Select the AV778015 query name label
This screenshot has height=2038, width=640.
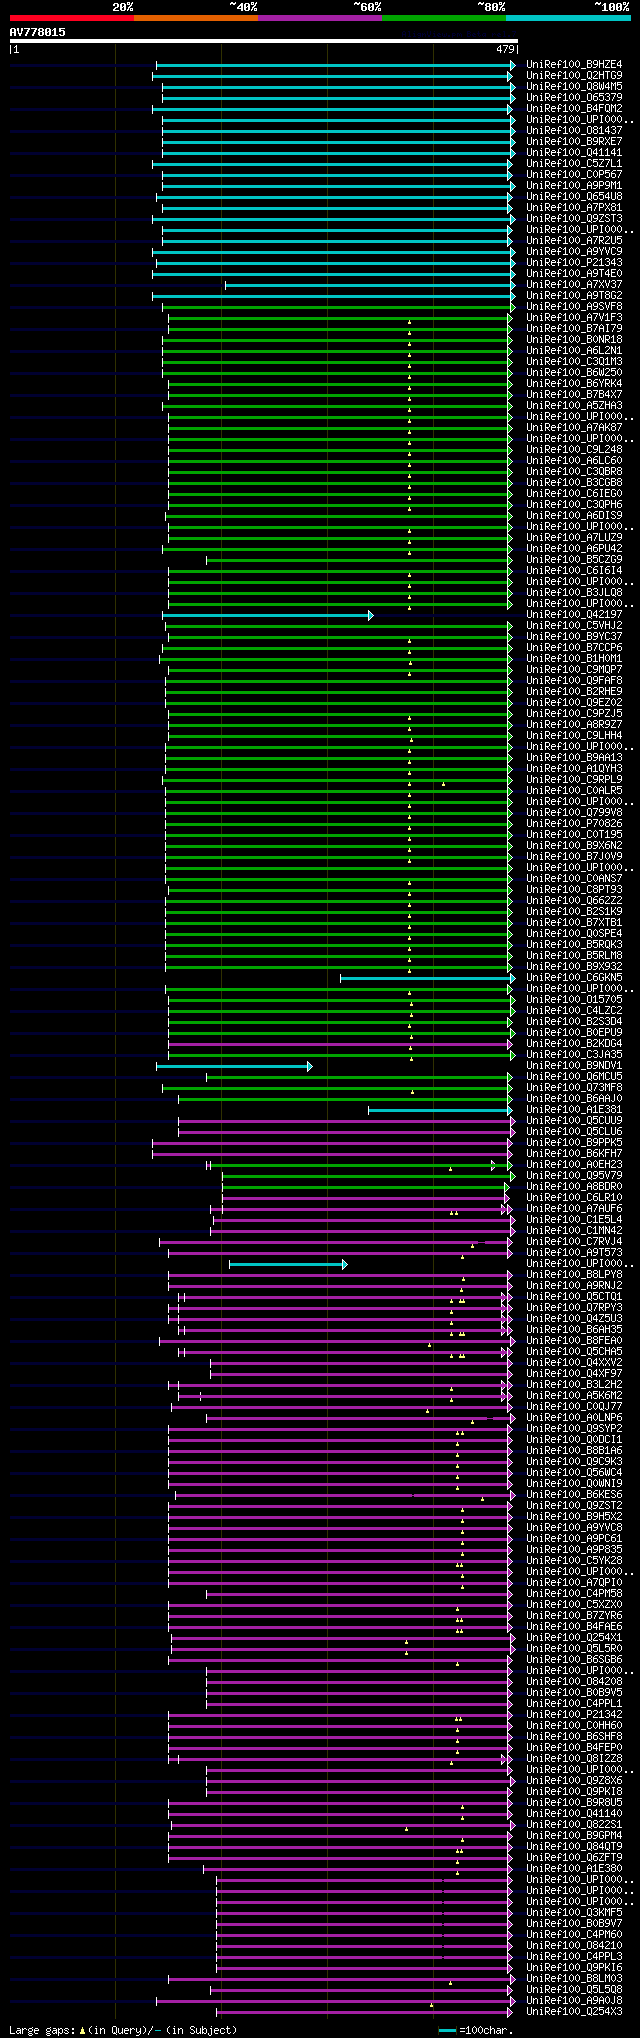[x=38, y=32]
